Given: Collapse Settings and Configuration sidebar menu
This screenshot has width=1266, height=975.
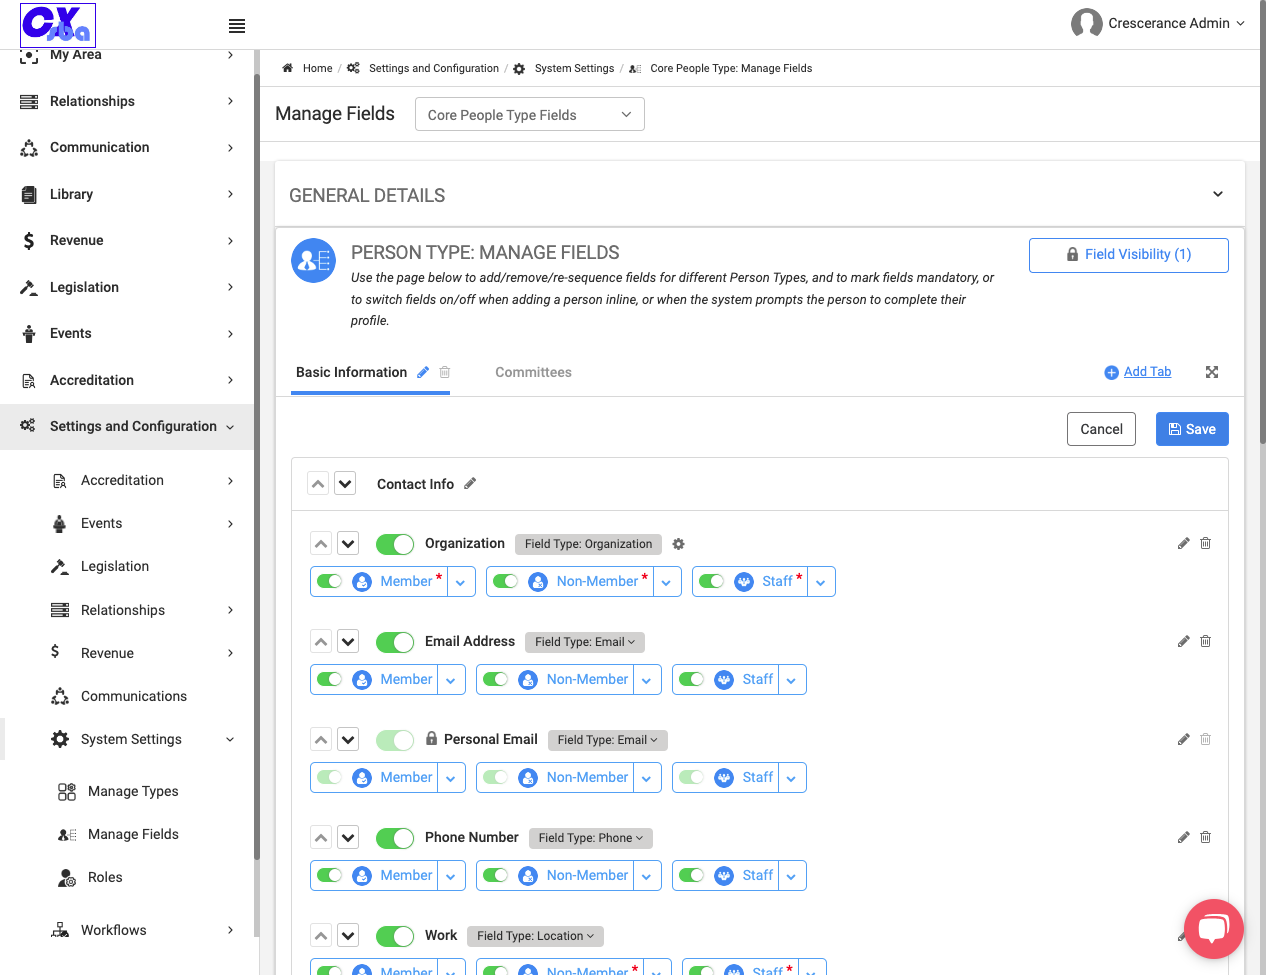Looking at the screenshot, I should [x=126, y=426].
